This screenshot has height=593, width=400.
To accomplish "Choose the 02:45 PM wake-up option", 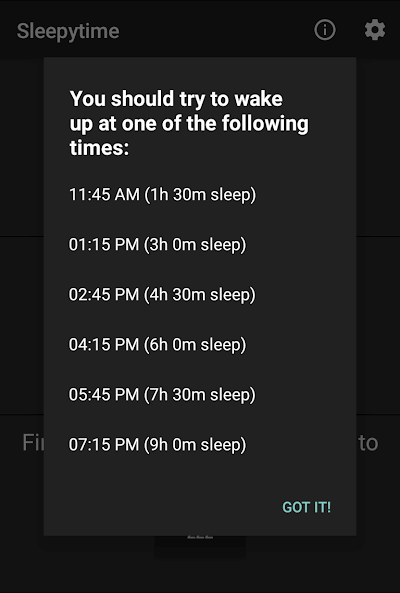I will (162, 295).
